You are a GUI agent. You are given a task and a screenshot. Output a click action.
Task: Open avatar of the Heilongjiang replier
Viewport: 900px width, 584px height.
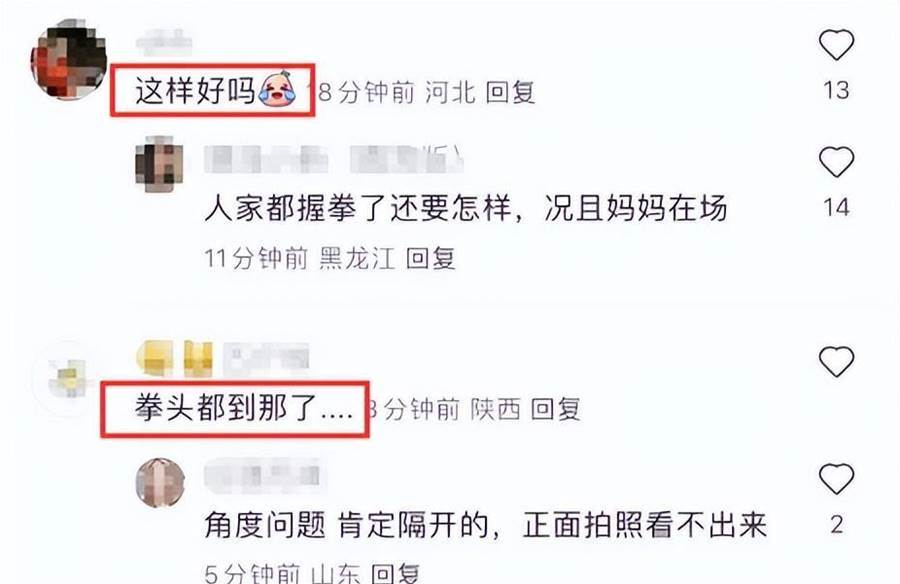point(159,163)
